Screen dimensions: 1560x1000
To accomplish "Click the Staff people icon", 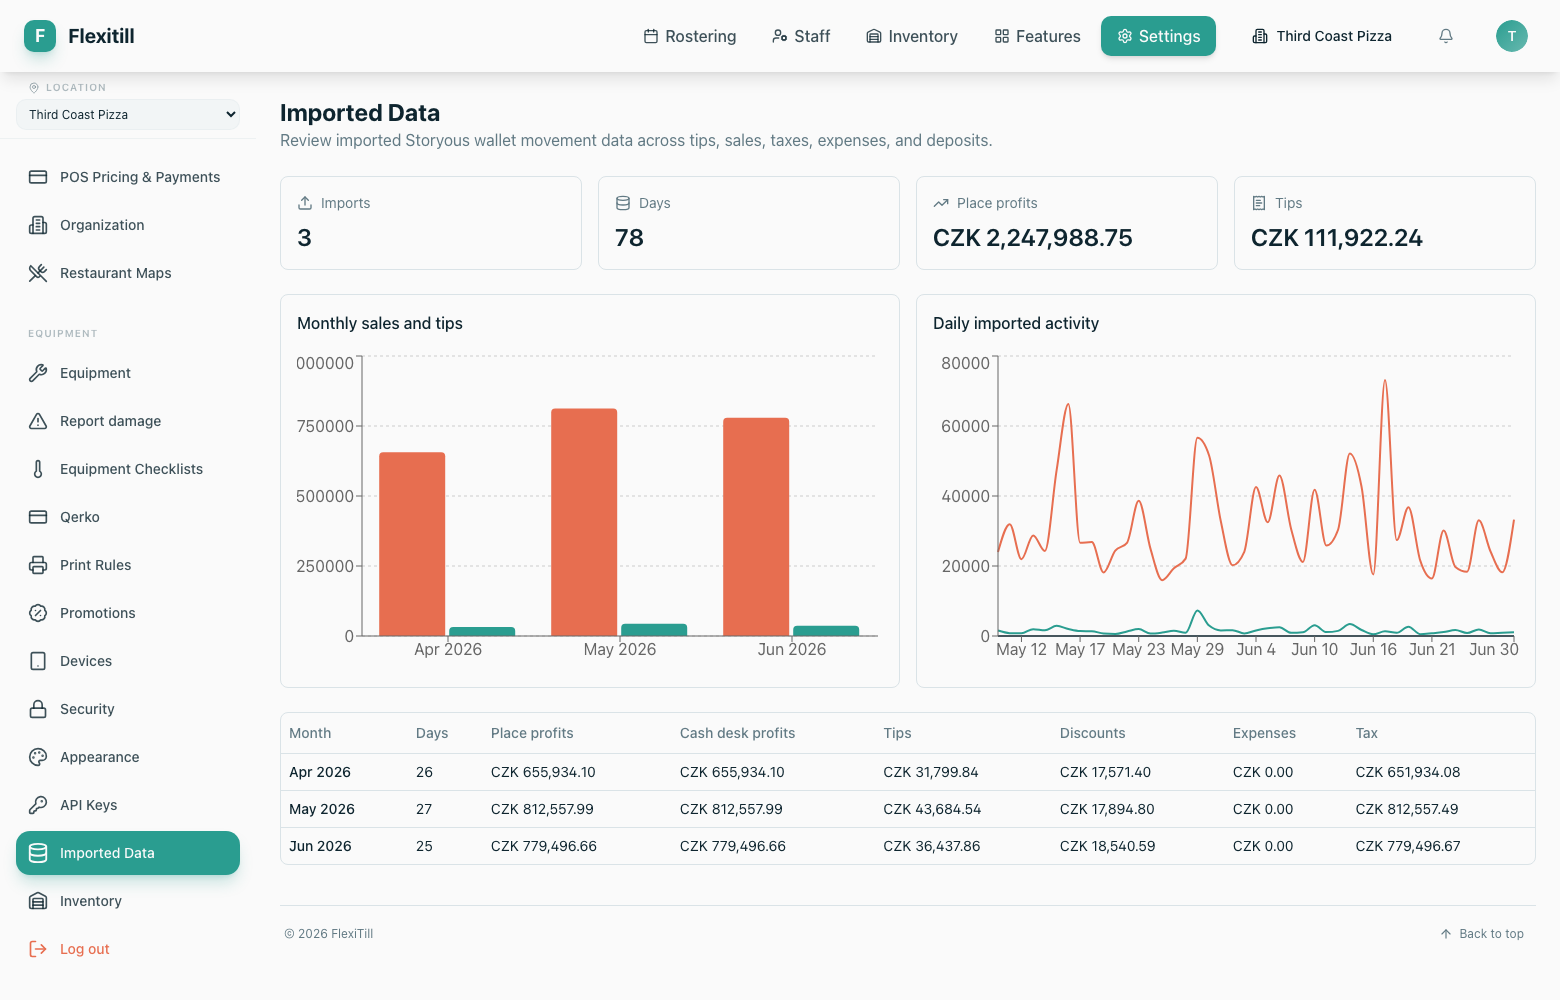I will [x=780, y=36].
